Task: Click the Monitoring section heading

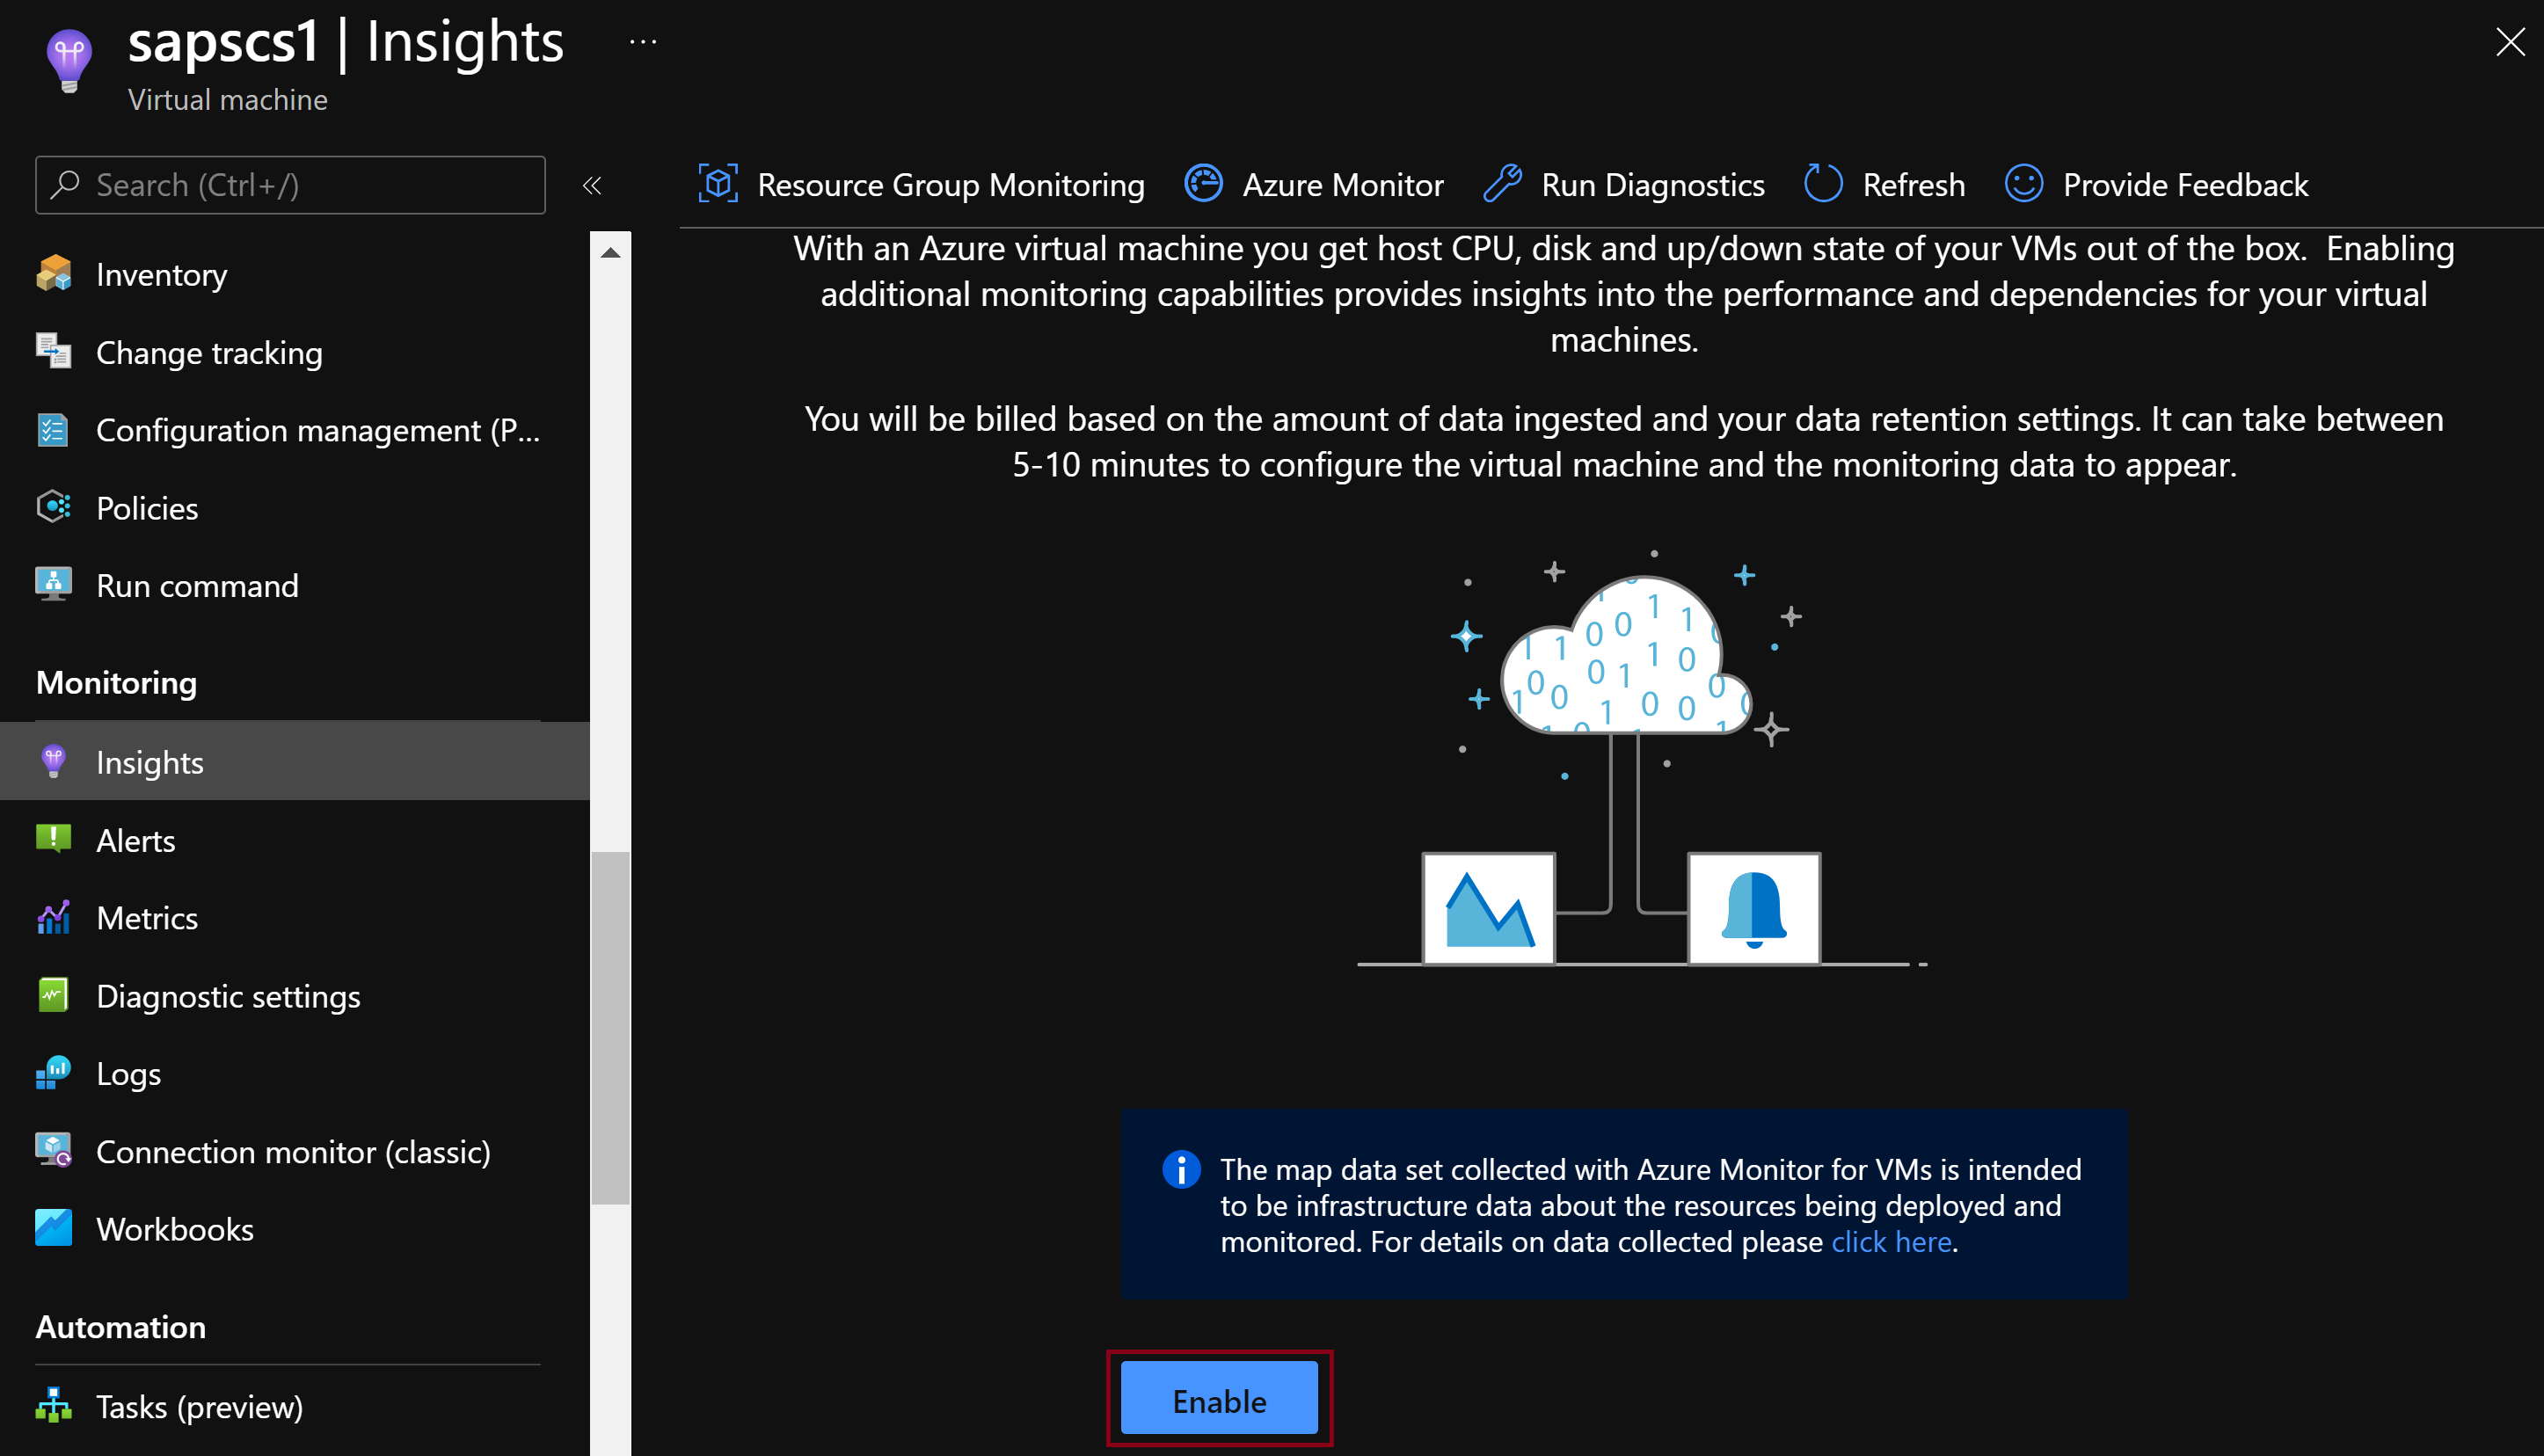Action: coord(116,682)
